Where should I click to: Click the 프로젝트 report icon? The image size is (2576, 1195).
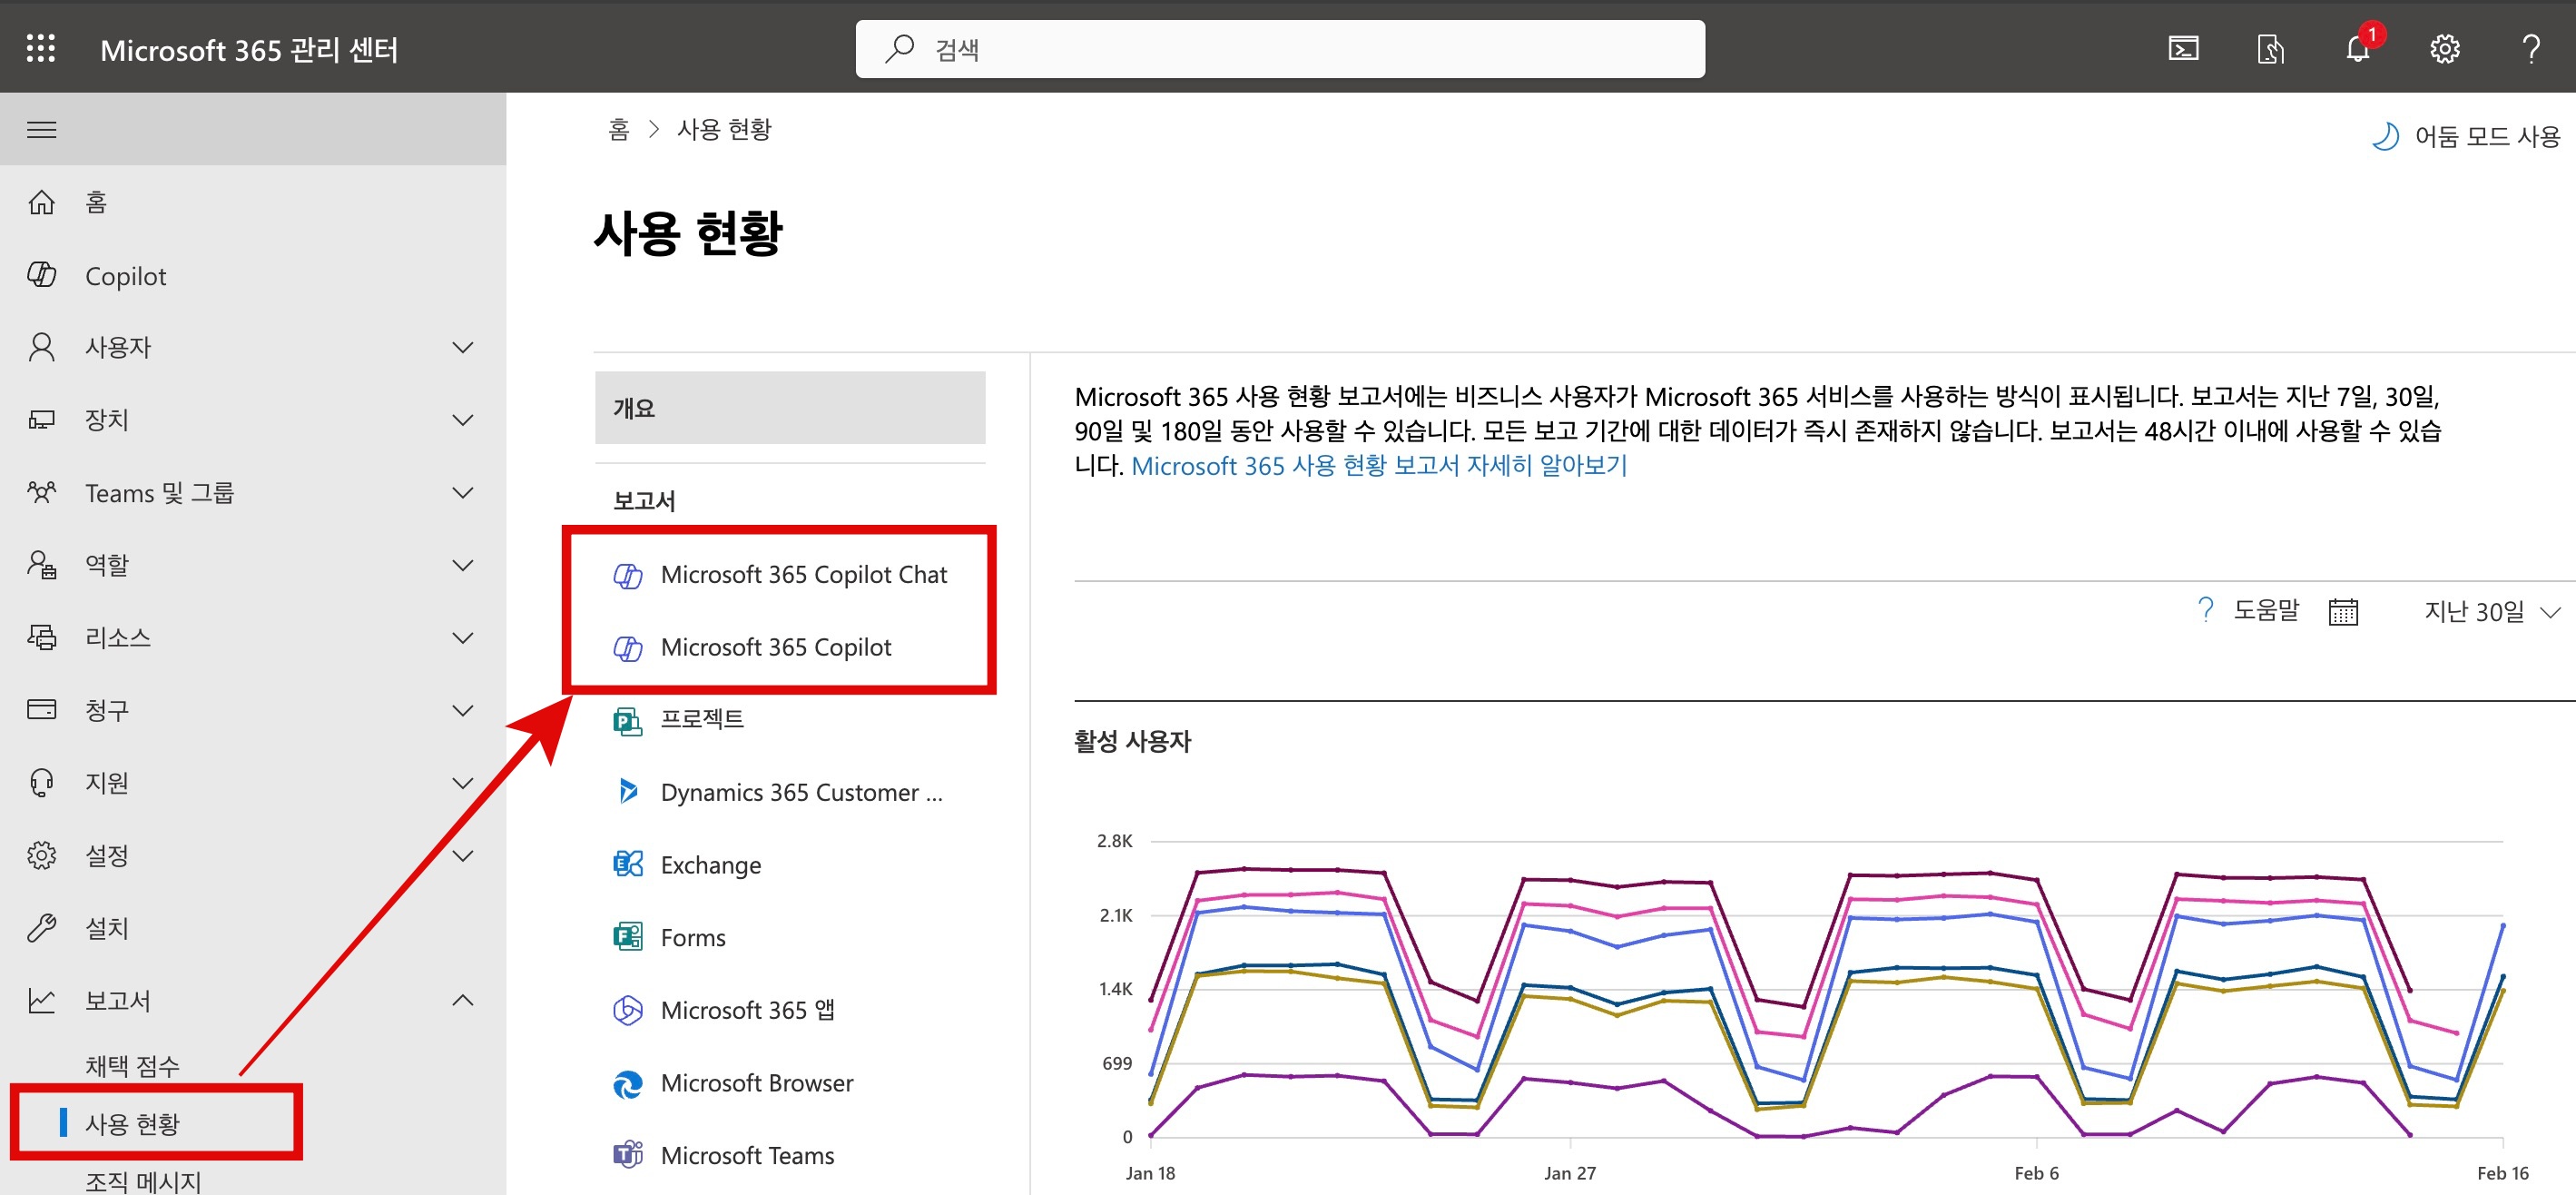tap(627, 720)
